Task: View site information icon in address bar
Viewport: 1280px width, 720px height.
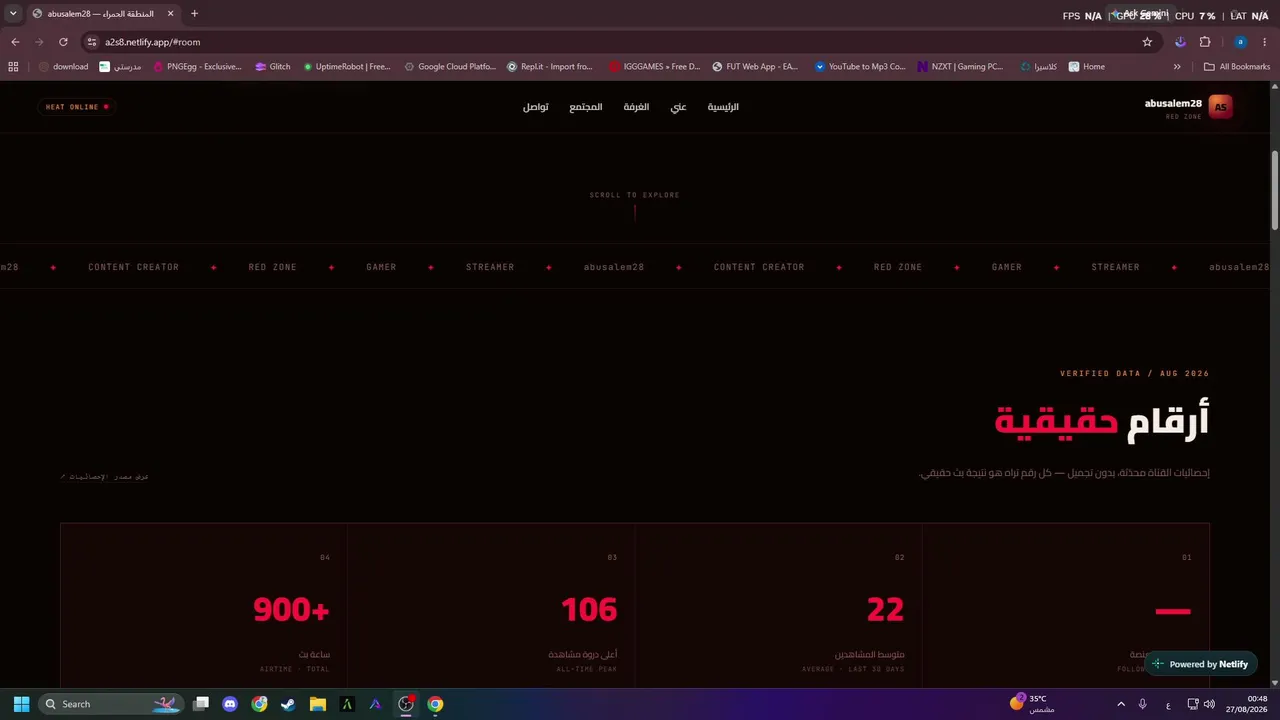Action: [92, 42]
